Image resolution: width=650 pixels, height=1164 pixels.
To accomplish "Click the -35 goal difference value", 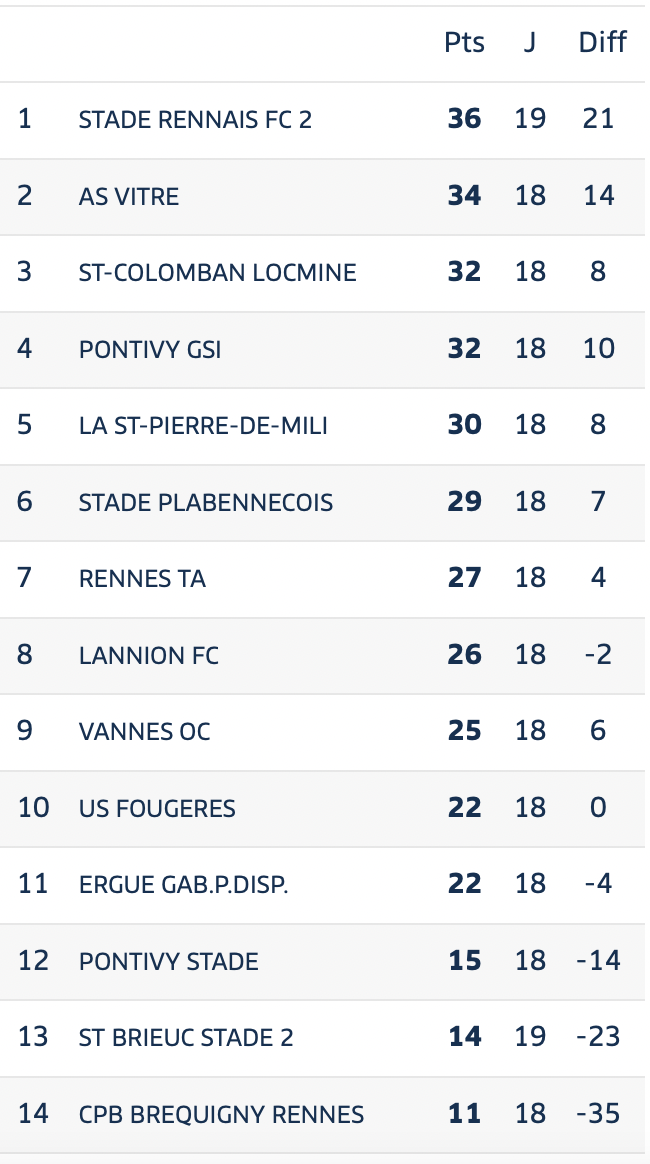I will [598, 1114].
